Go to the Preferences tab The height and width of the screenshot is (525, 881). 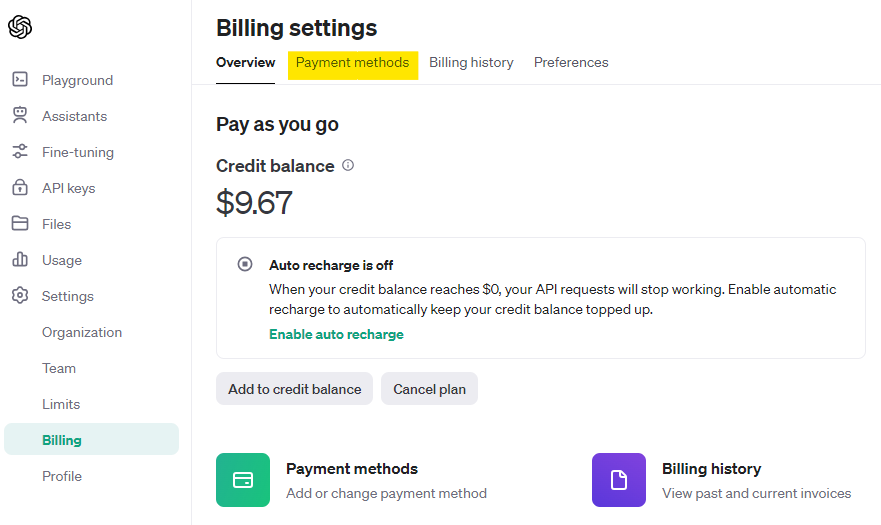click(x=571, y=63)
